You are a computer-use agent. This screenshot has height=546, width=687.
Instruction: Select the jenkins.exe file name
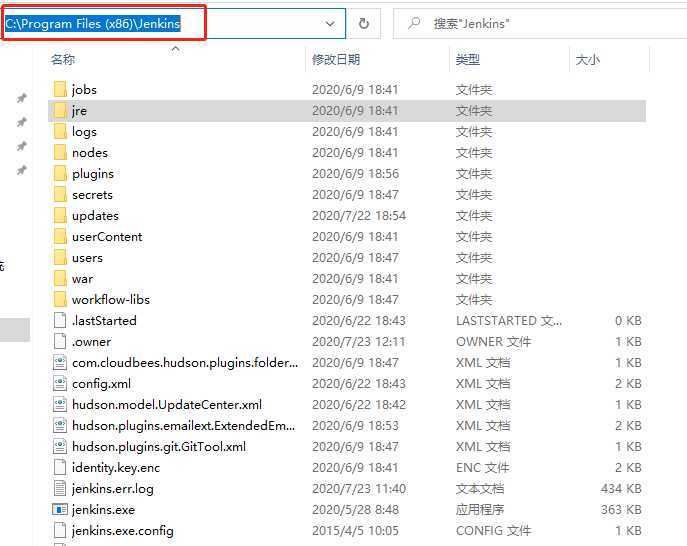point(103,510)
